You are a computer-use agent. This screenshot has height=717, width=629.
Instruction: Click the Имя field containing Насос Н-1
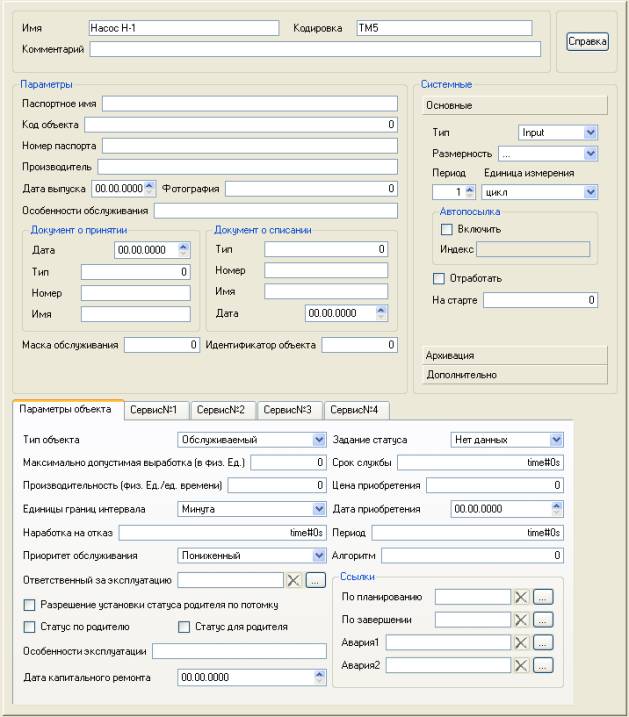184,28
